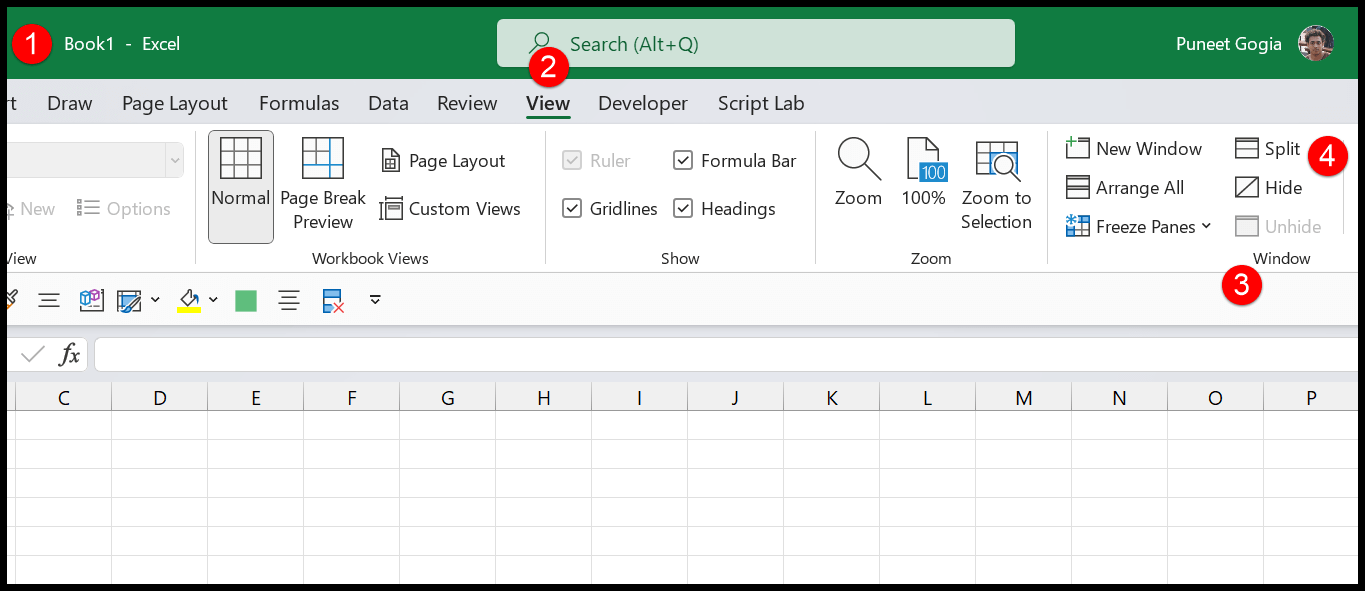Select the green color swatch
Viewport: 1365px width, 591px height.
246,300
